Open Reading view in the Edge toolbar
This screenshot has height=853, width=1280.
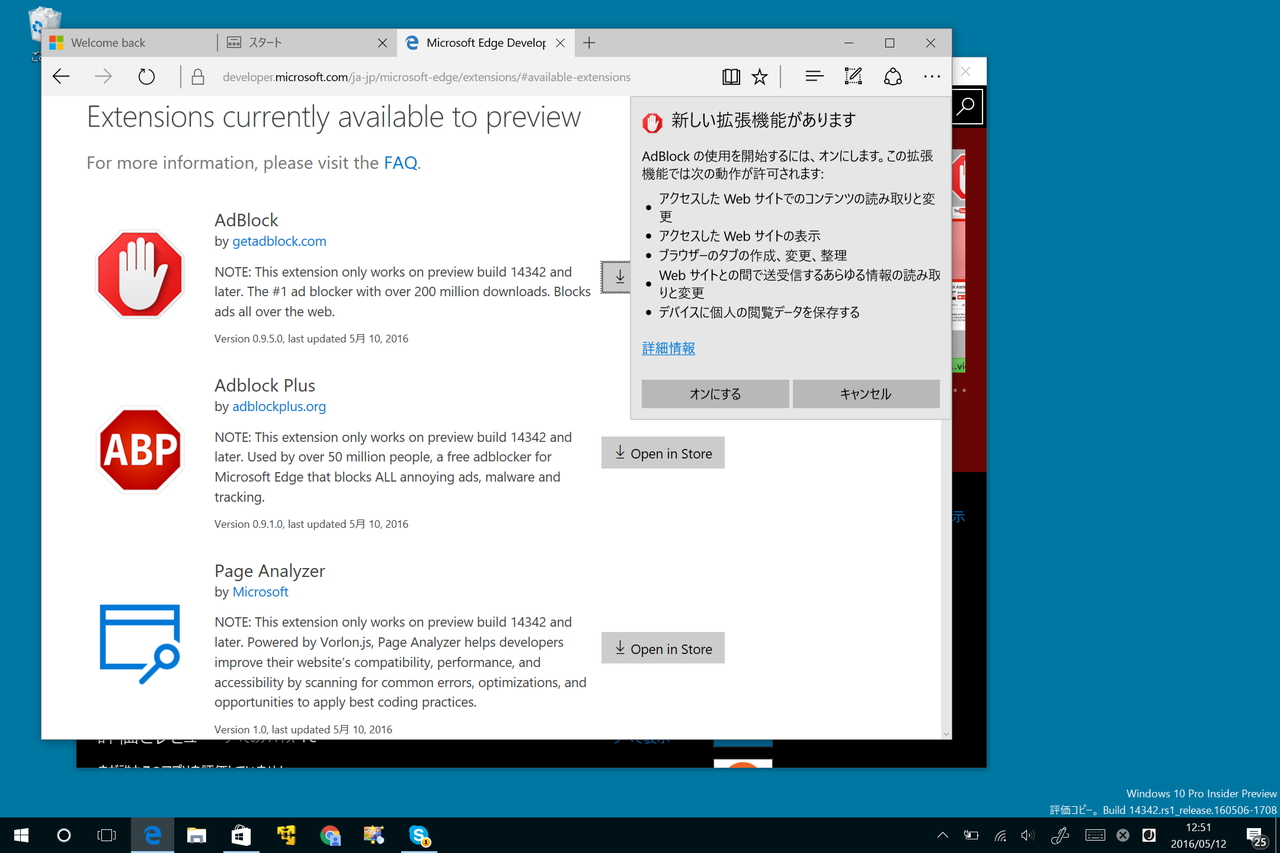click(x=731, y=76)
